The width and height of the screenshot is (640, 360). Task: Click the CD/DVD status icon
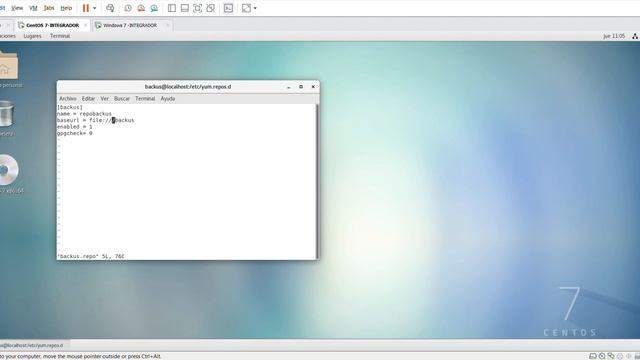coord(602,356)
